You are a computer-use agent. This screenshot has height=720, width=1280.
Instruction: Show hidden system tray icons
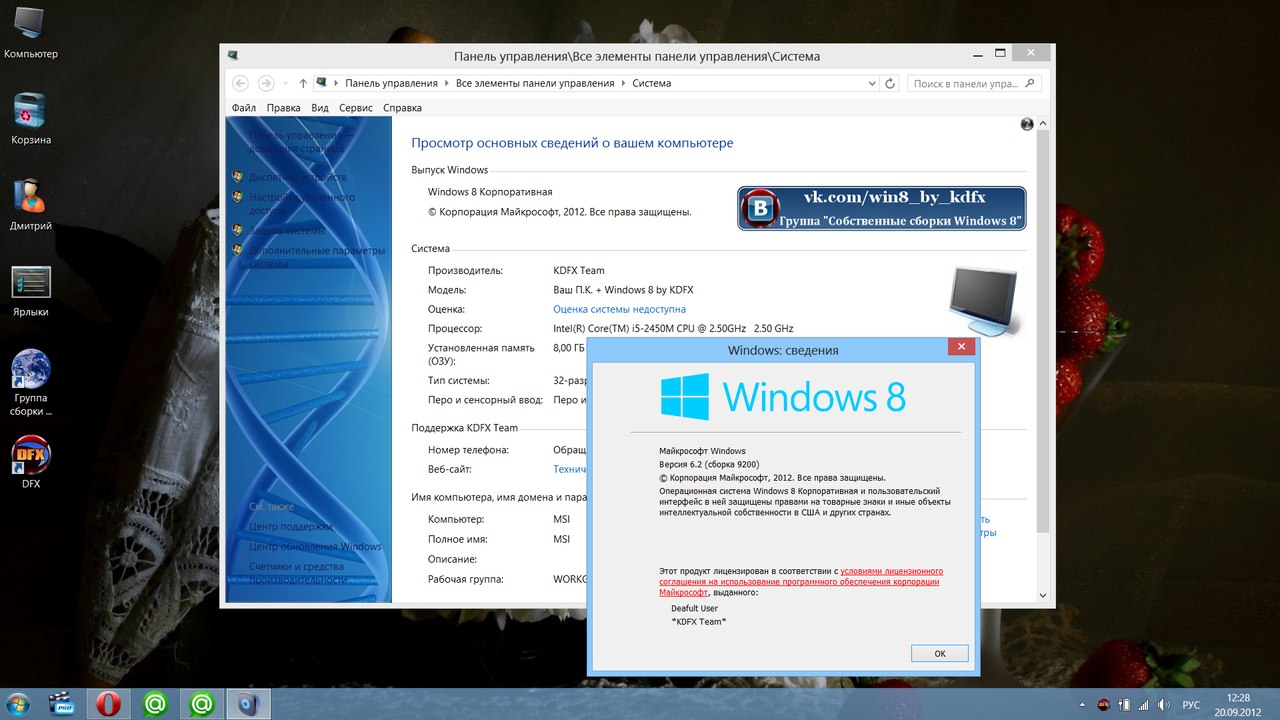[x=1082, y=704]
